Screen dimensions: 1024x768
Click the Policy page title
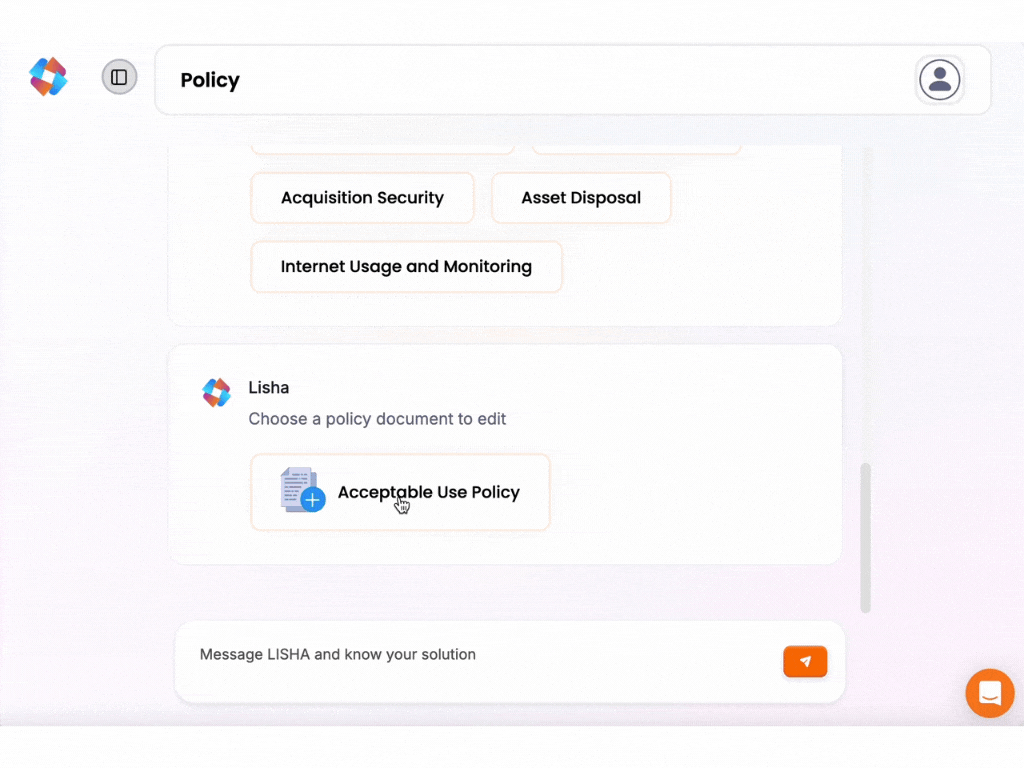(210, 80)
